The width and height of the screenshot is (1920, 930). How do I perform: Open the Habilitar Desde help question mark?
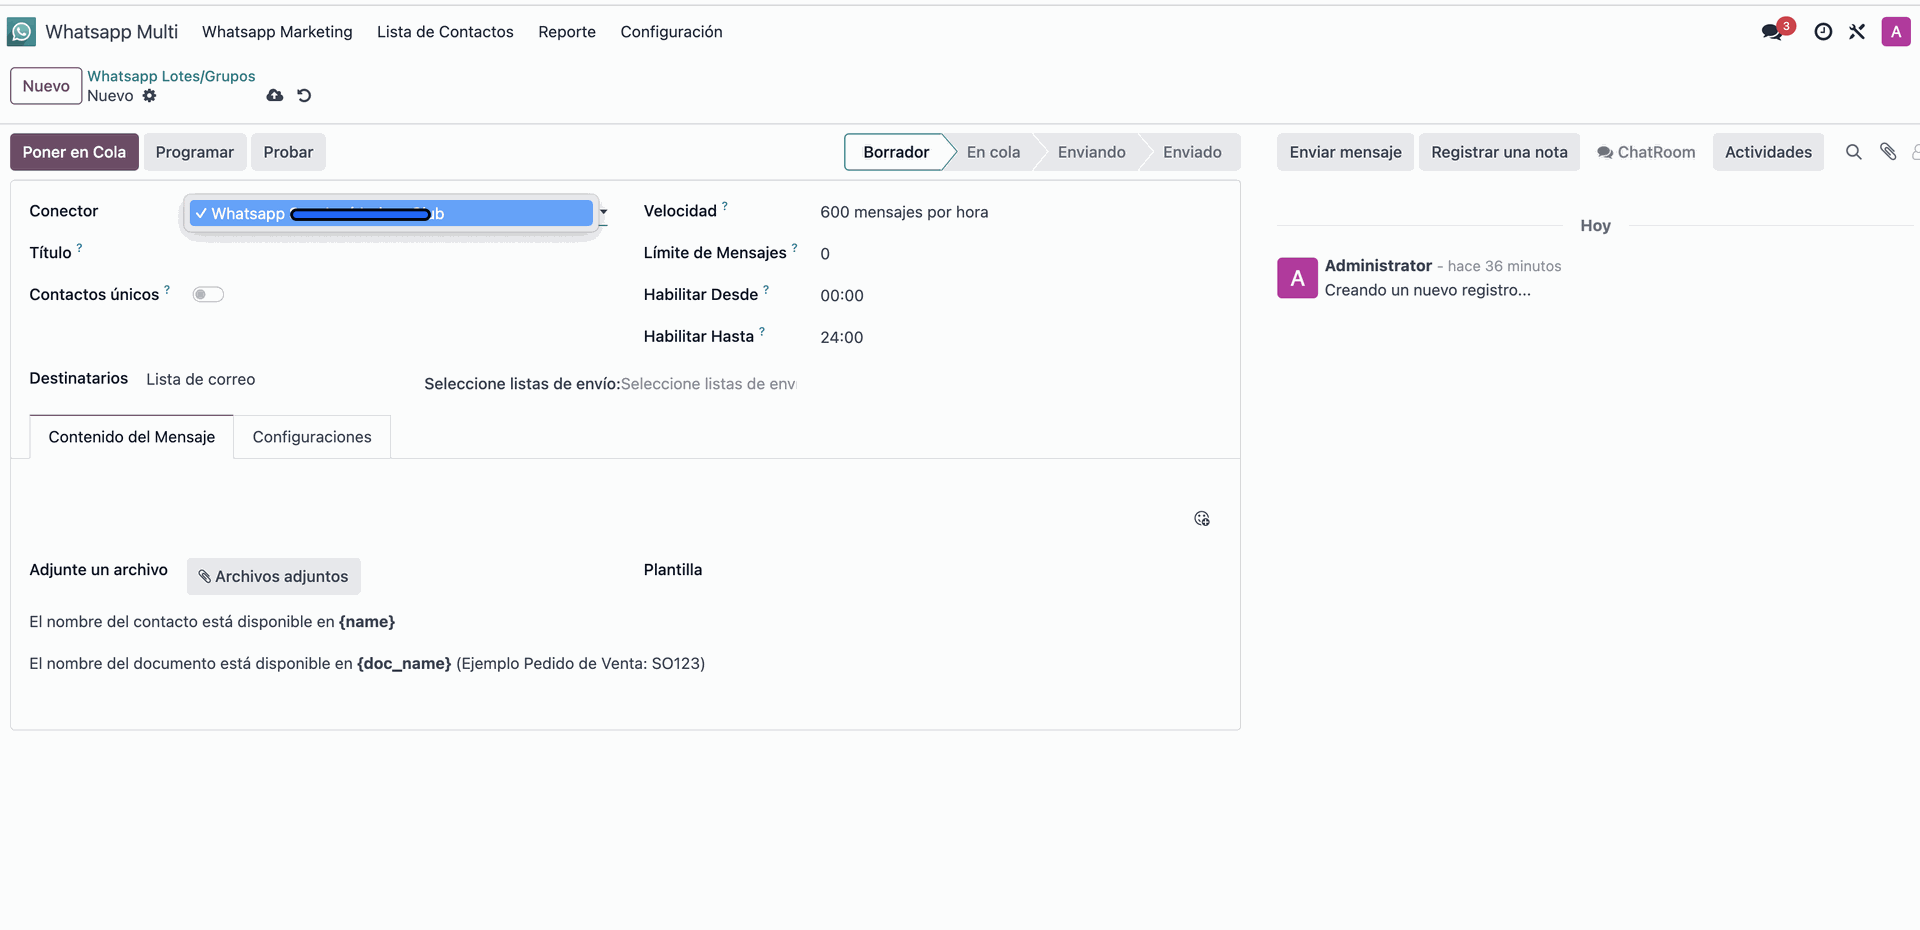tap(766, 289)
